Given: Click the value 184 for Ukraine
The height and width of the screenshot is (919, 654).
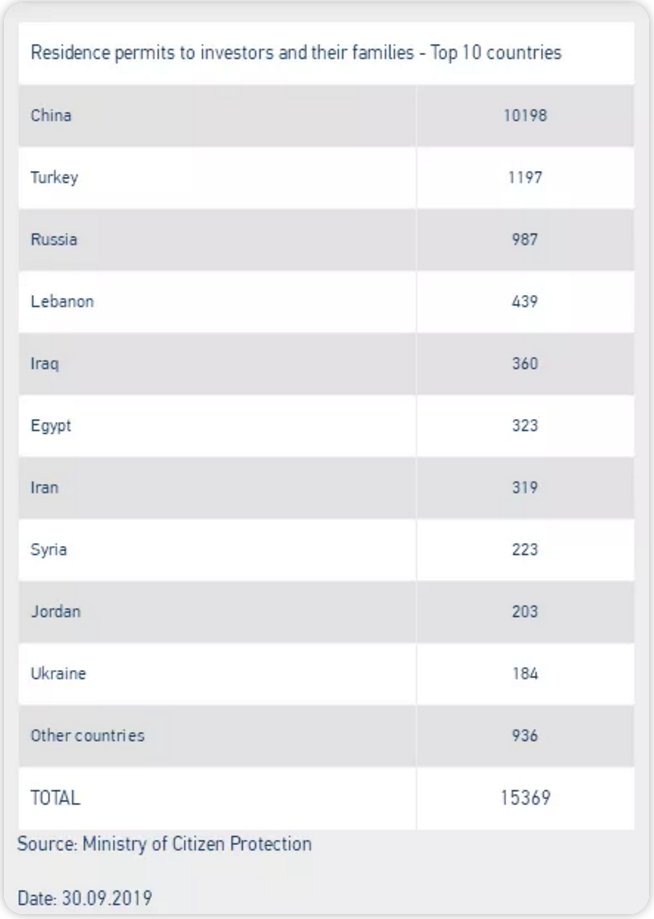Looking at the screenshot, I should (x=525, y=673).
